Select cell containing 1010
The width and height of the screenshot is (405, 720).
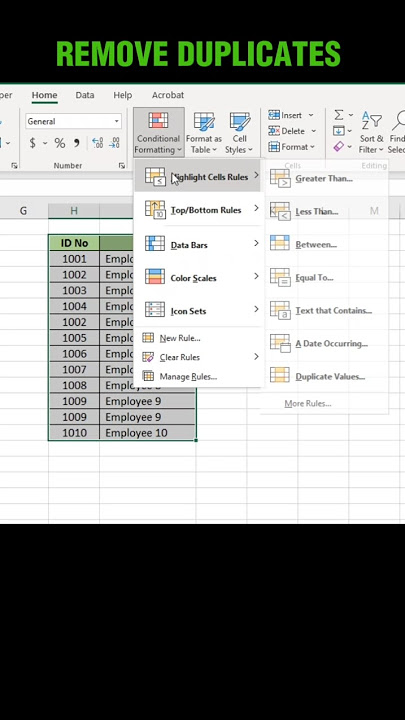click(74, 433)
